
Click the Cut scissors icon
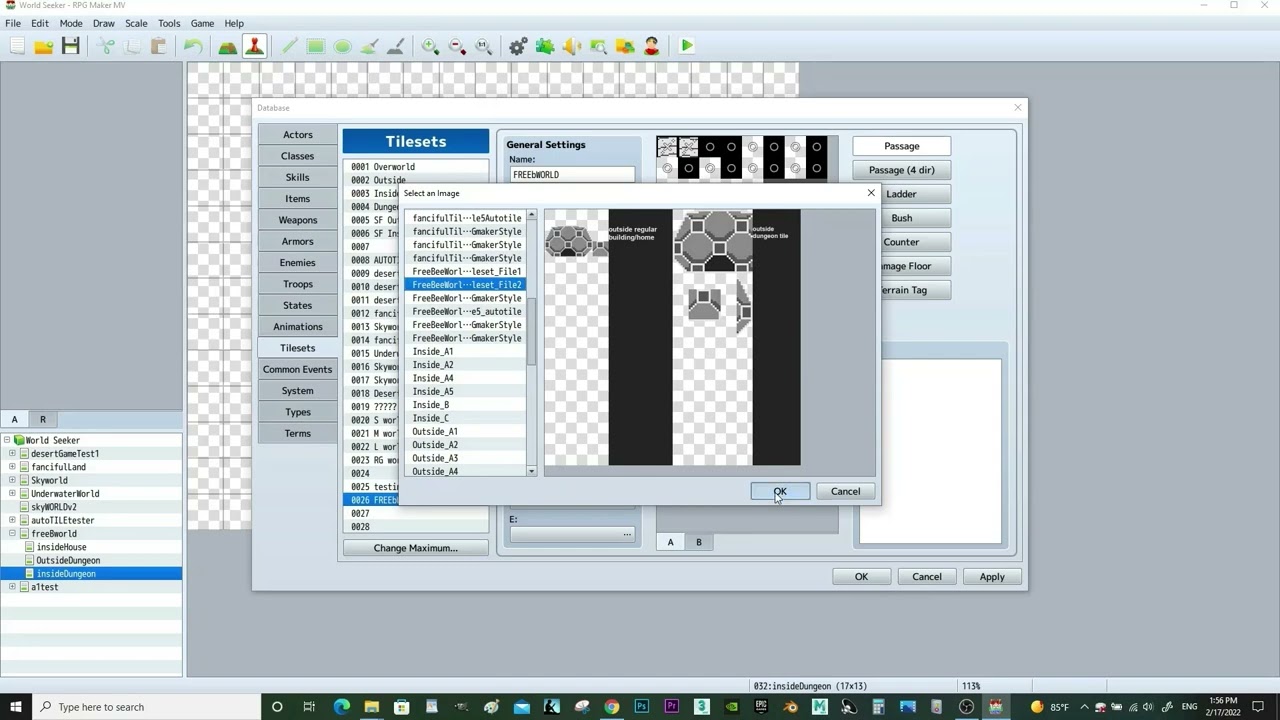click(x=106, y=46)
